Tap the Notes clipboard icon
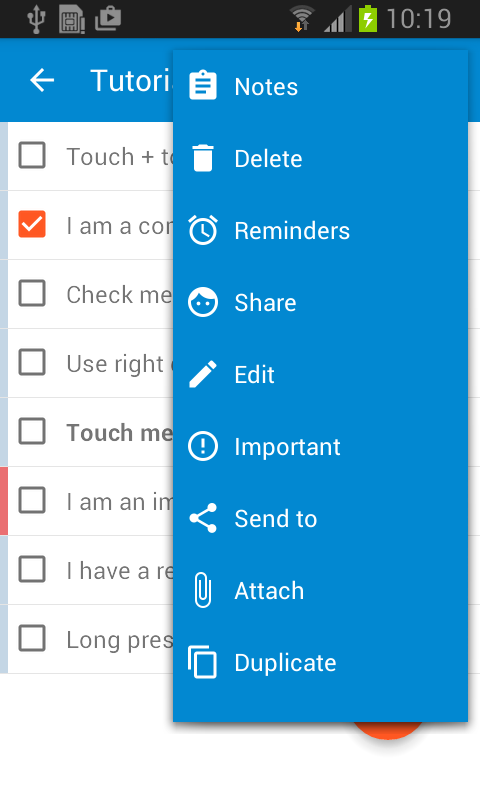The width and height of the screenshot is (480, 800). 203,86
